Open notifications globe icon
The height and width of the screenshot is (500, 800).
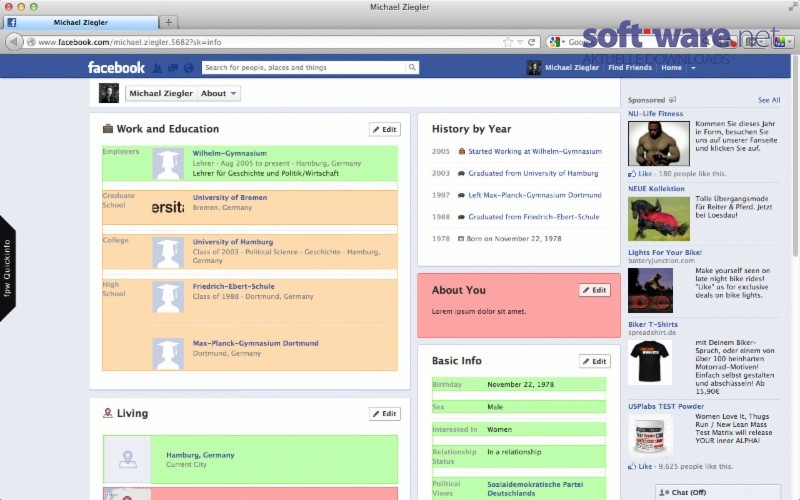coord(189,67)
